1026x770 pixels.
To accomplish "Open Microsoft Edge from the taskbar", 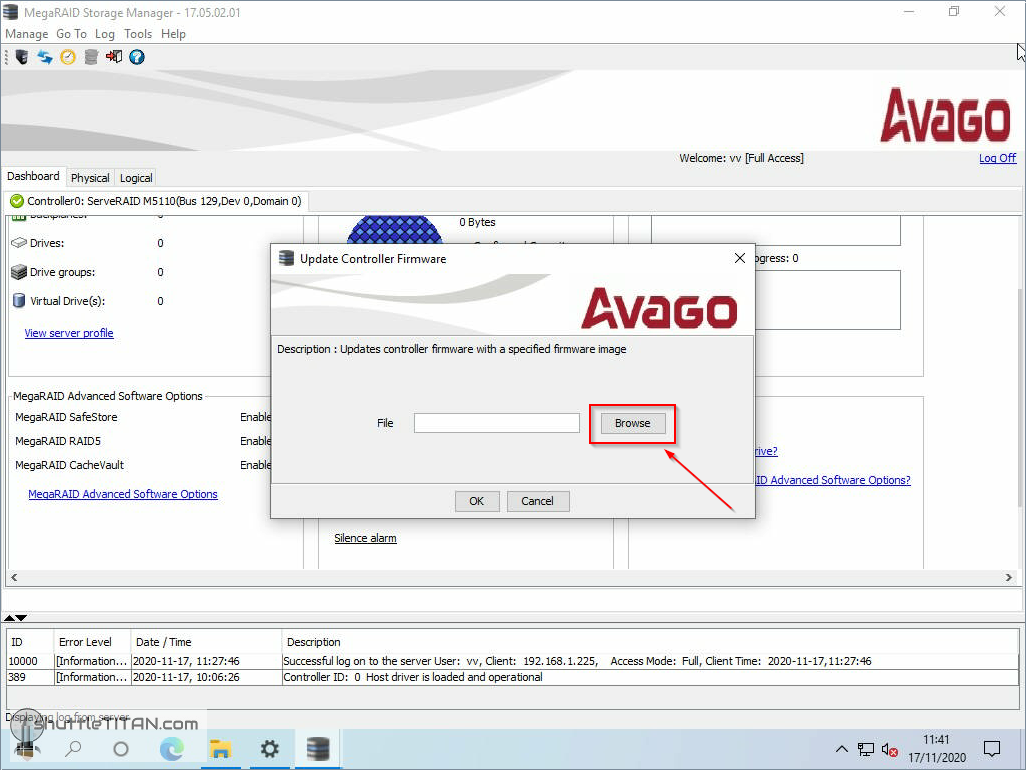I will click(x=171, y=749).
